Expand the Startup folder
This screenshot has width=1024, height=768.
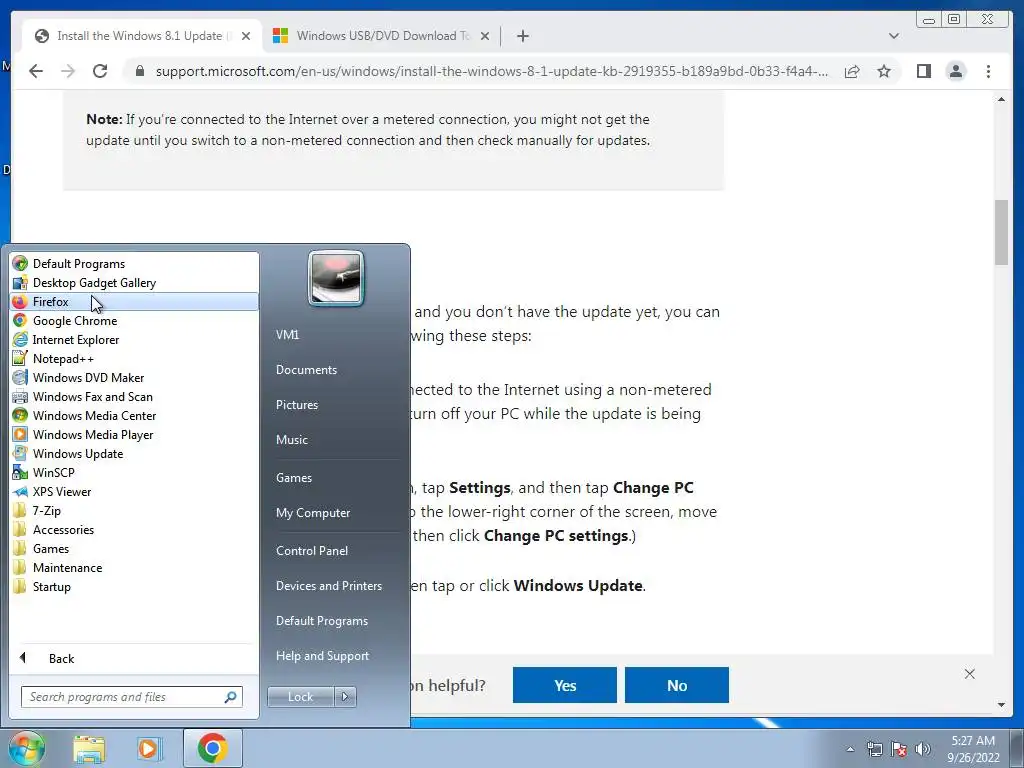point(134,586)
